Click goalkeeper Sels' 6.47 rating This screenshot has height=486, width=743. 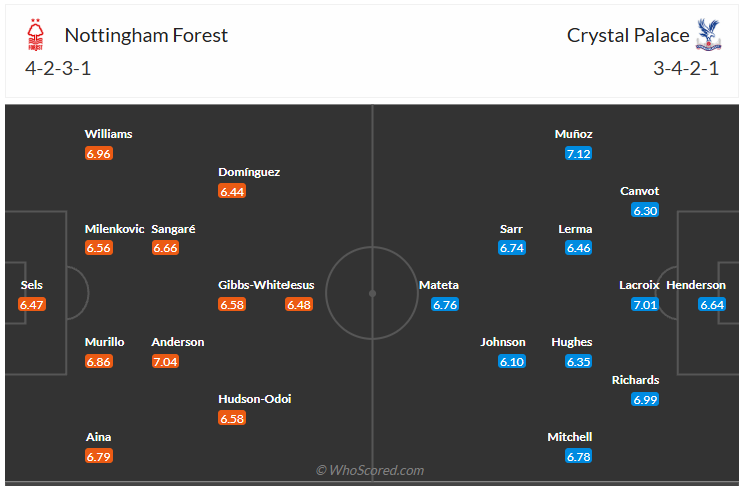(32, 305)
